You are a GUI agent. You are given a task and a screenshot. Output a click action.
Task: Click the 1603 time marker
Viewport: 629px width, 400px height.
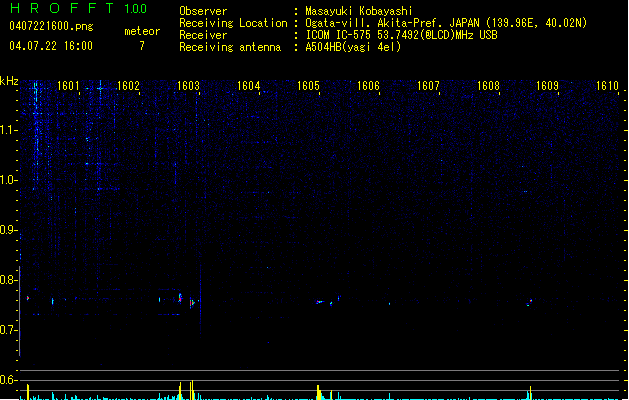[x=188, y=86]
